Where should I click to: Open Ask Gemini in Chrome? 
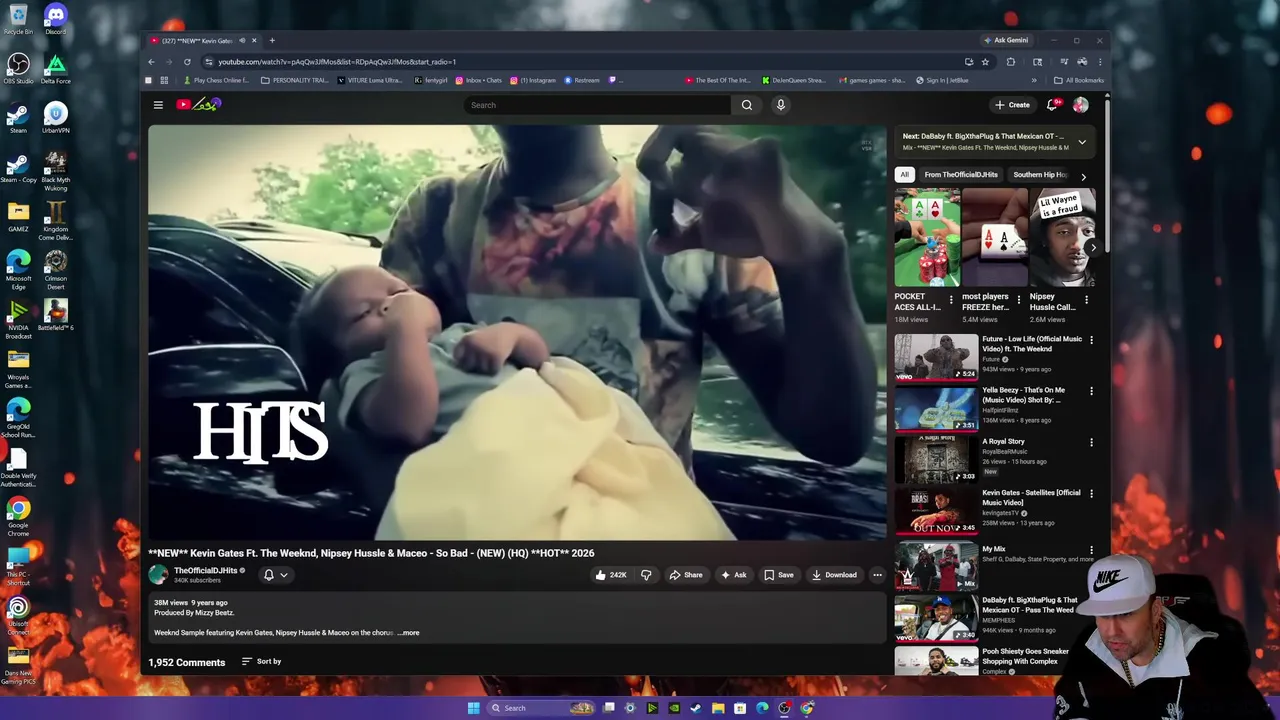1005,41
